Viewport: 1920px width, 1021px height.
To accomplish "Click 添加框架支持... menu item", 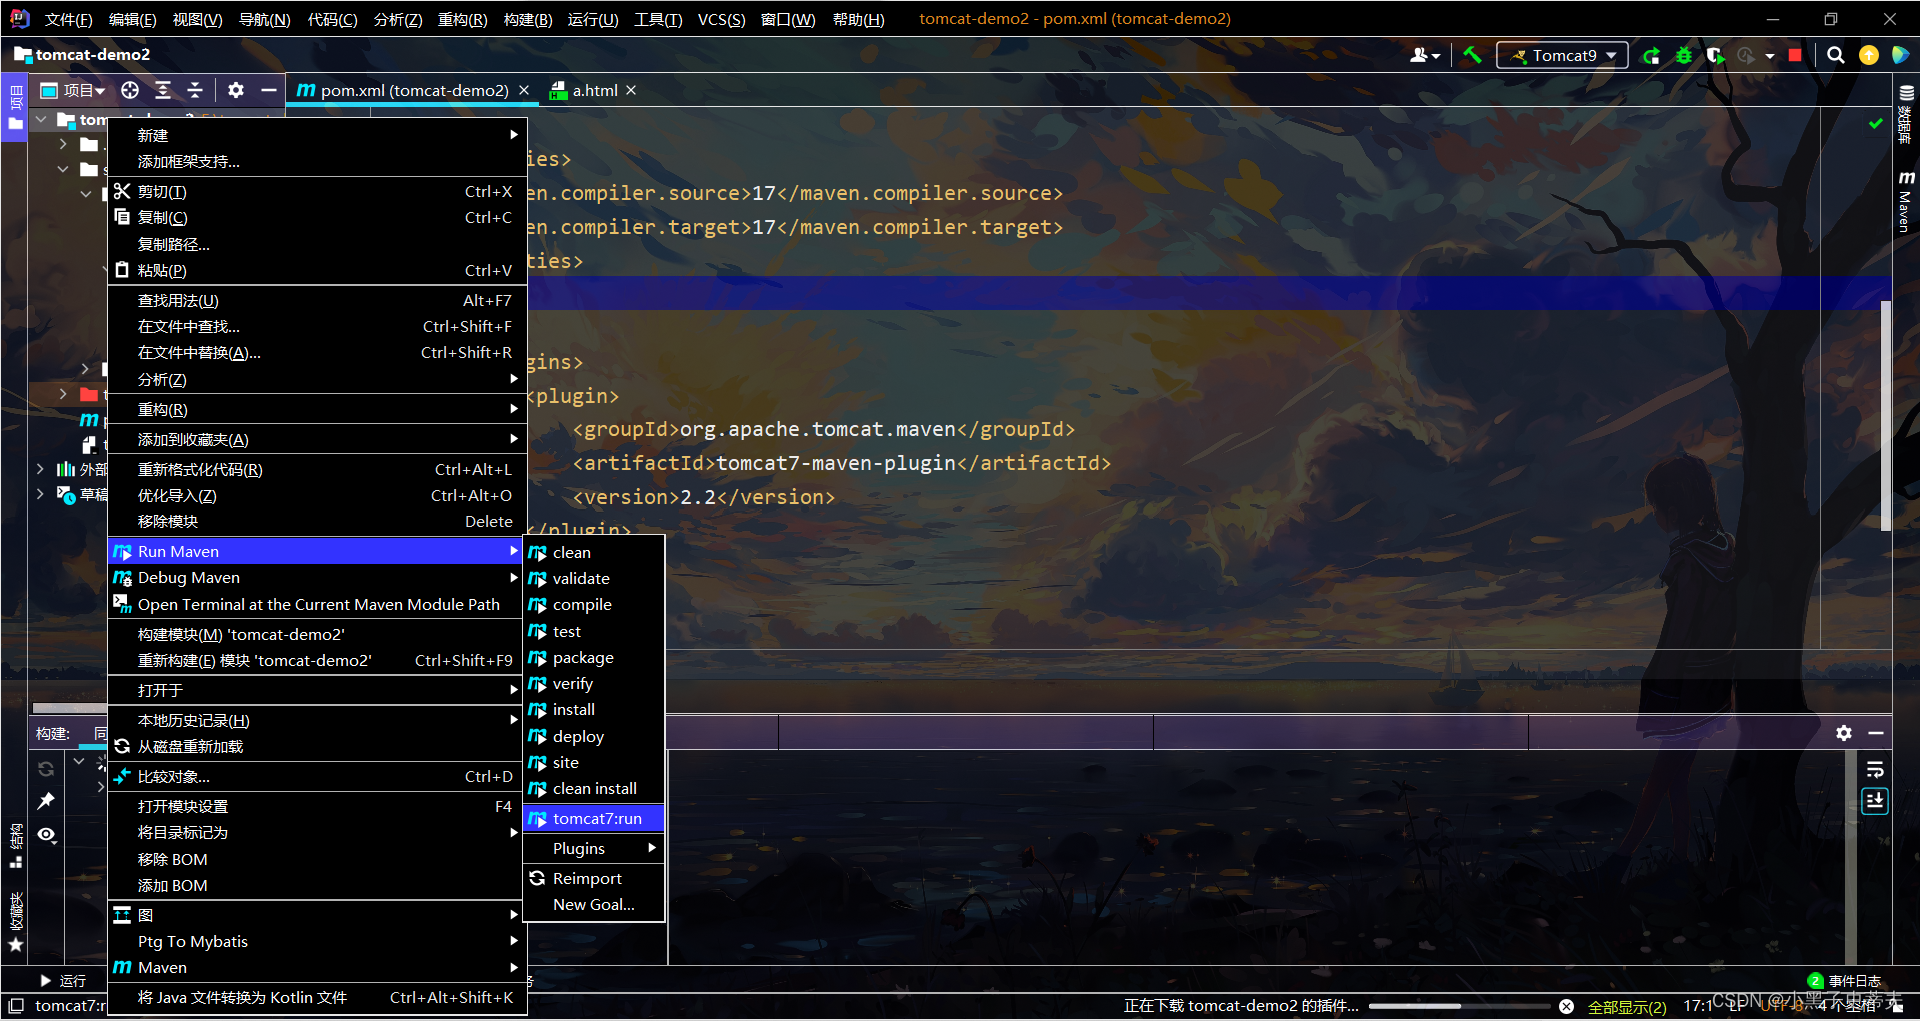I will 317,161.
